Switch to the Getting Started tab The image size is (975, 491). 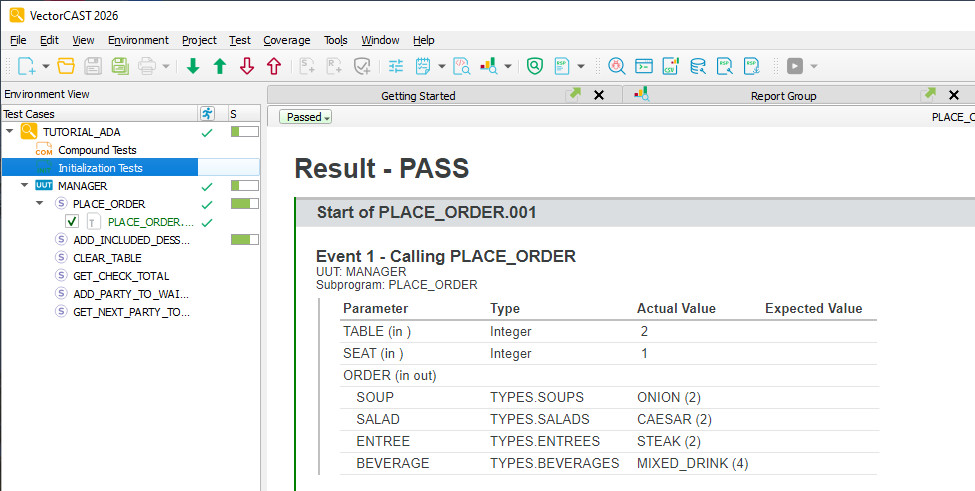click(x=418, y=96)
